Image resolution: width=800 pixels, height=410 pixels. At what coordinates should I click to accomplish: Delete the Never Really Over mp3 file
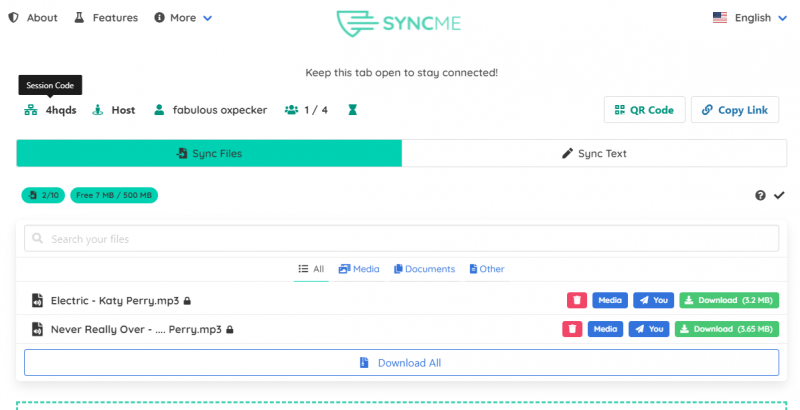[x=572, y=329]
